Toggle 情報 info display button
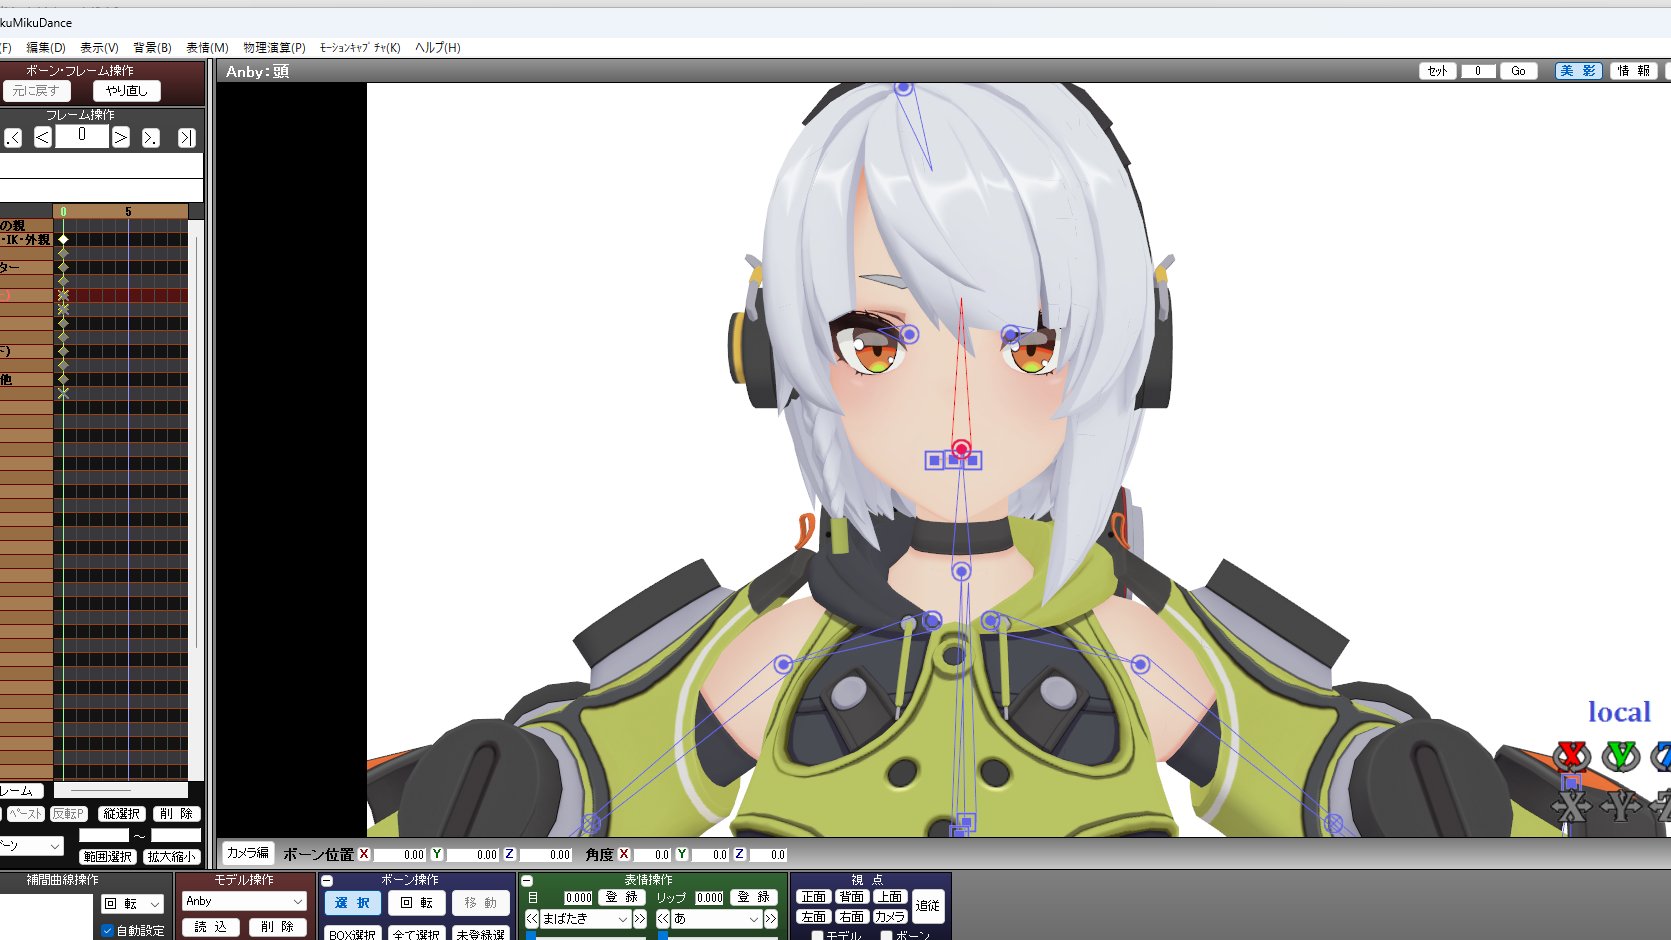 point(1634,71)
